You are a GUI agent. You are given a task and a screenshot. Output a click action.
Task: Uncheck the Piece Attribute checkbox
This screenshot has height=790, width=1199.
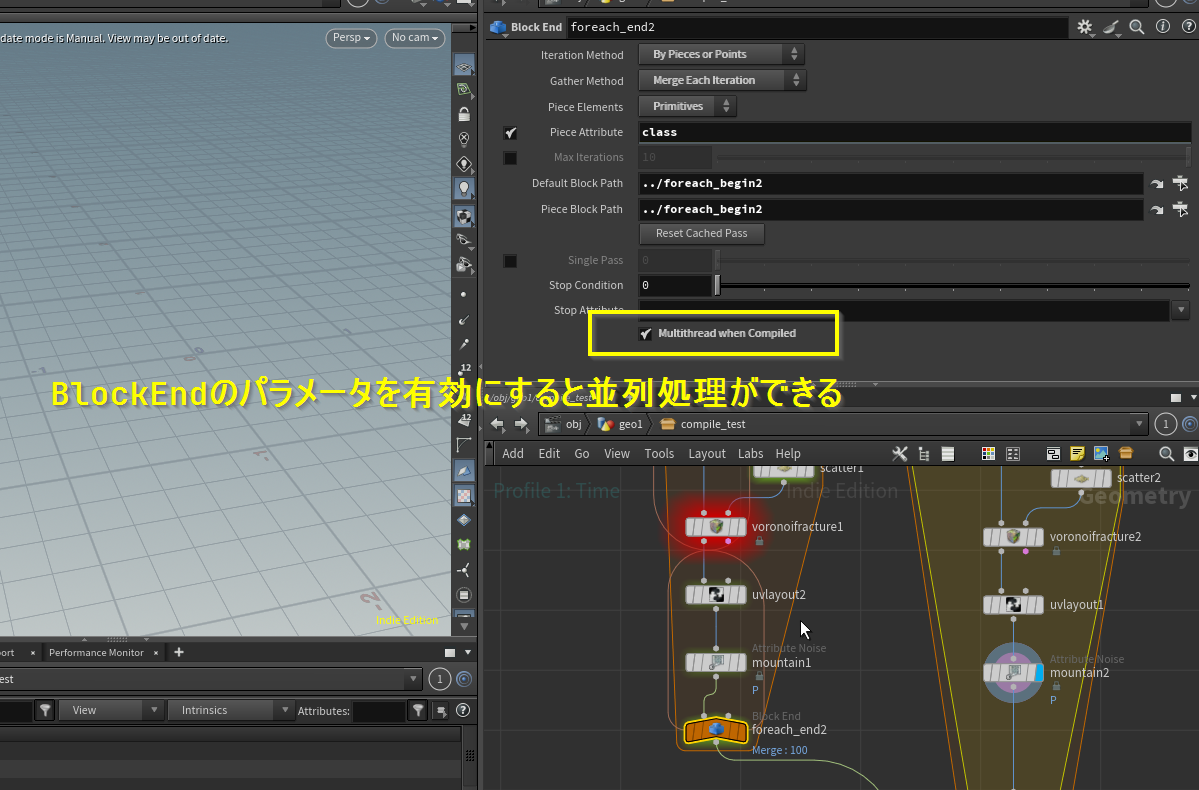coord(510,132)
